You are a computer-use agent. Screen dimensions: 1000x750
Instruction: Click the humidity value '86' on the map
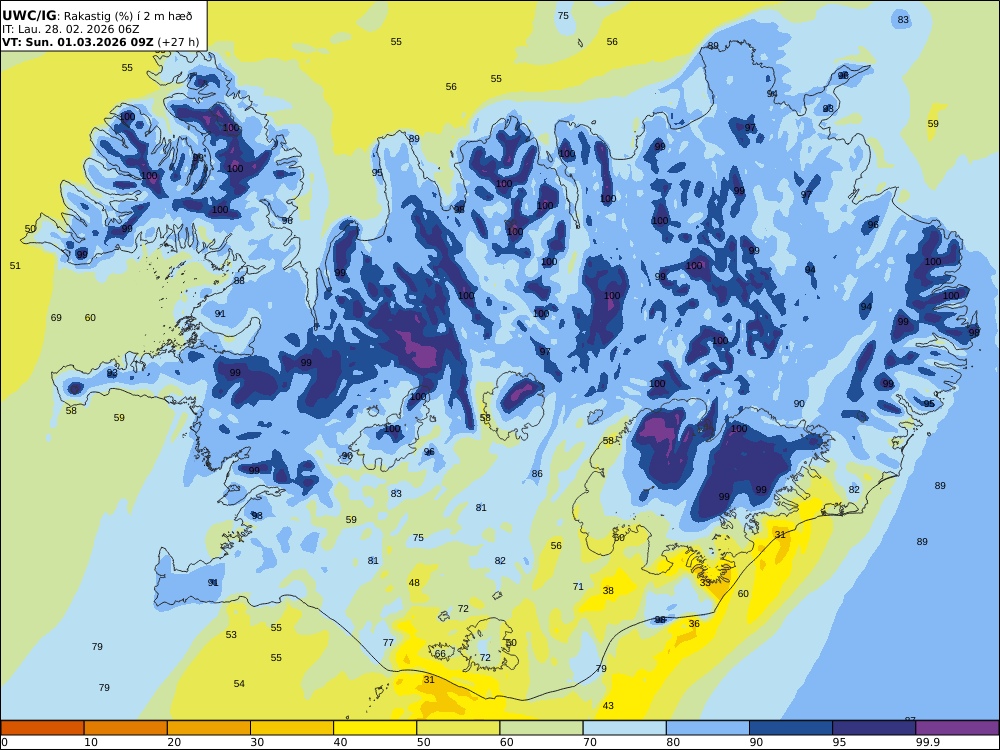(x=538, y=473)
